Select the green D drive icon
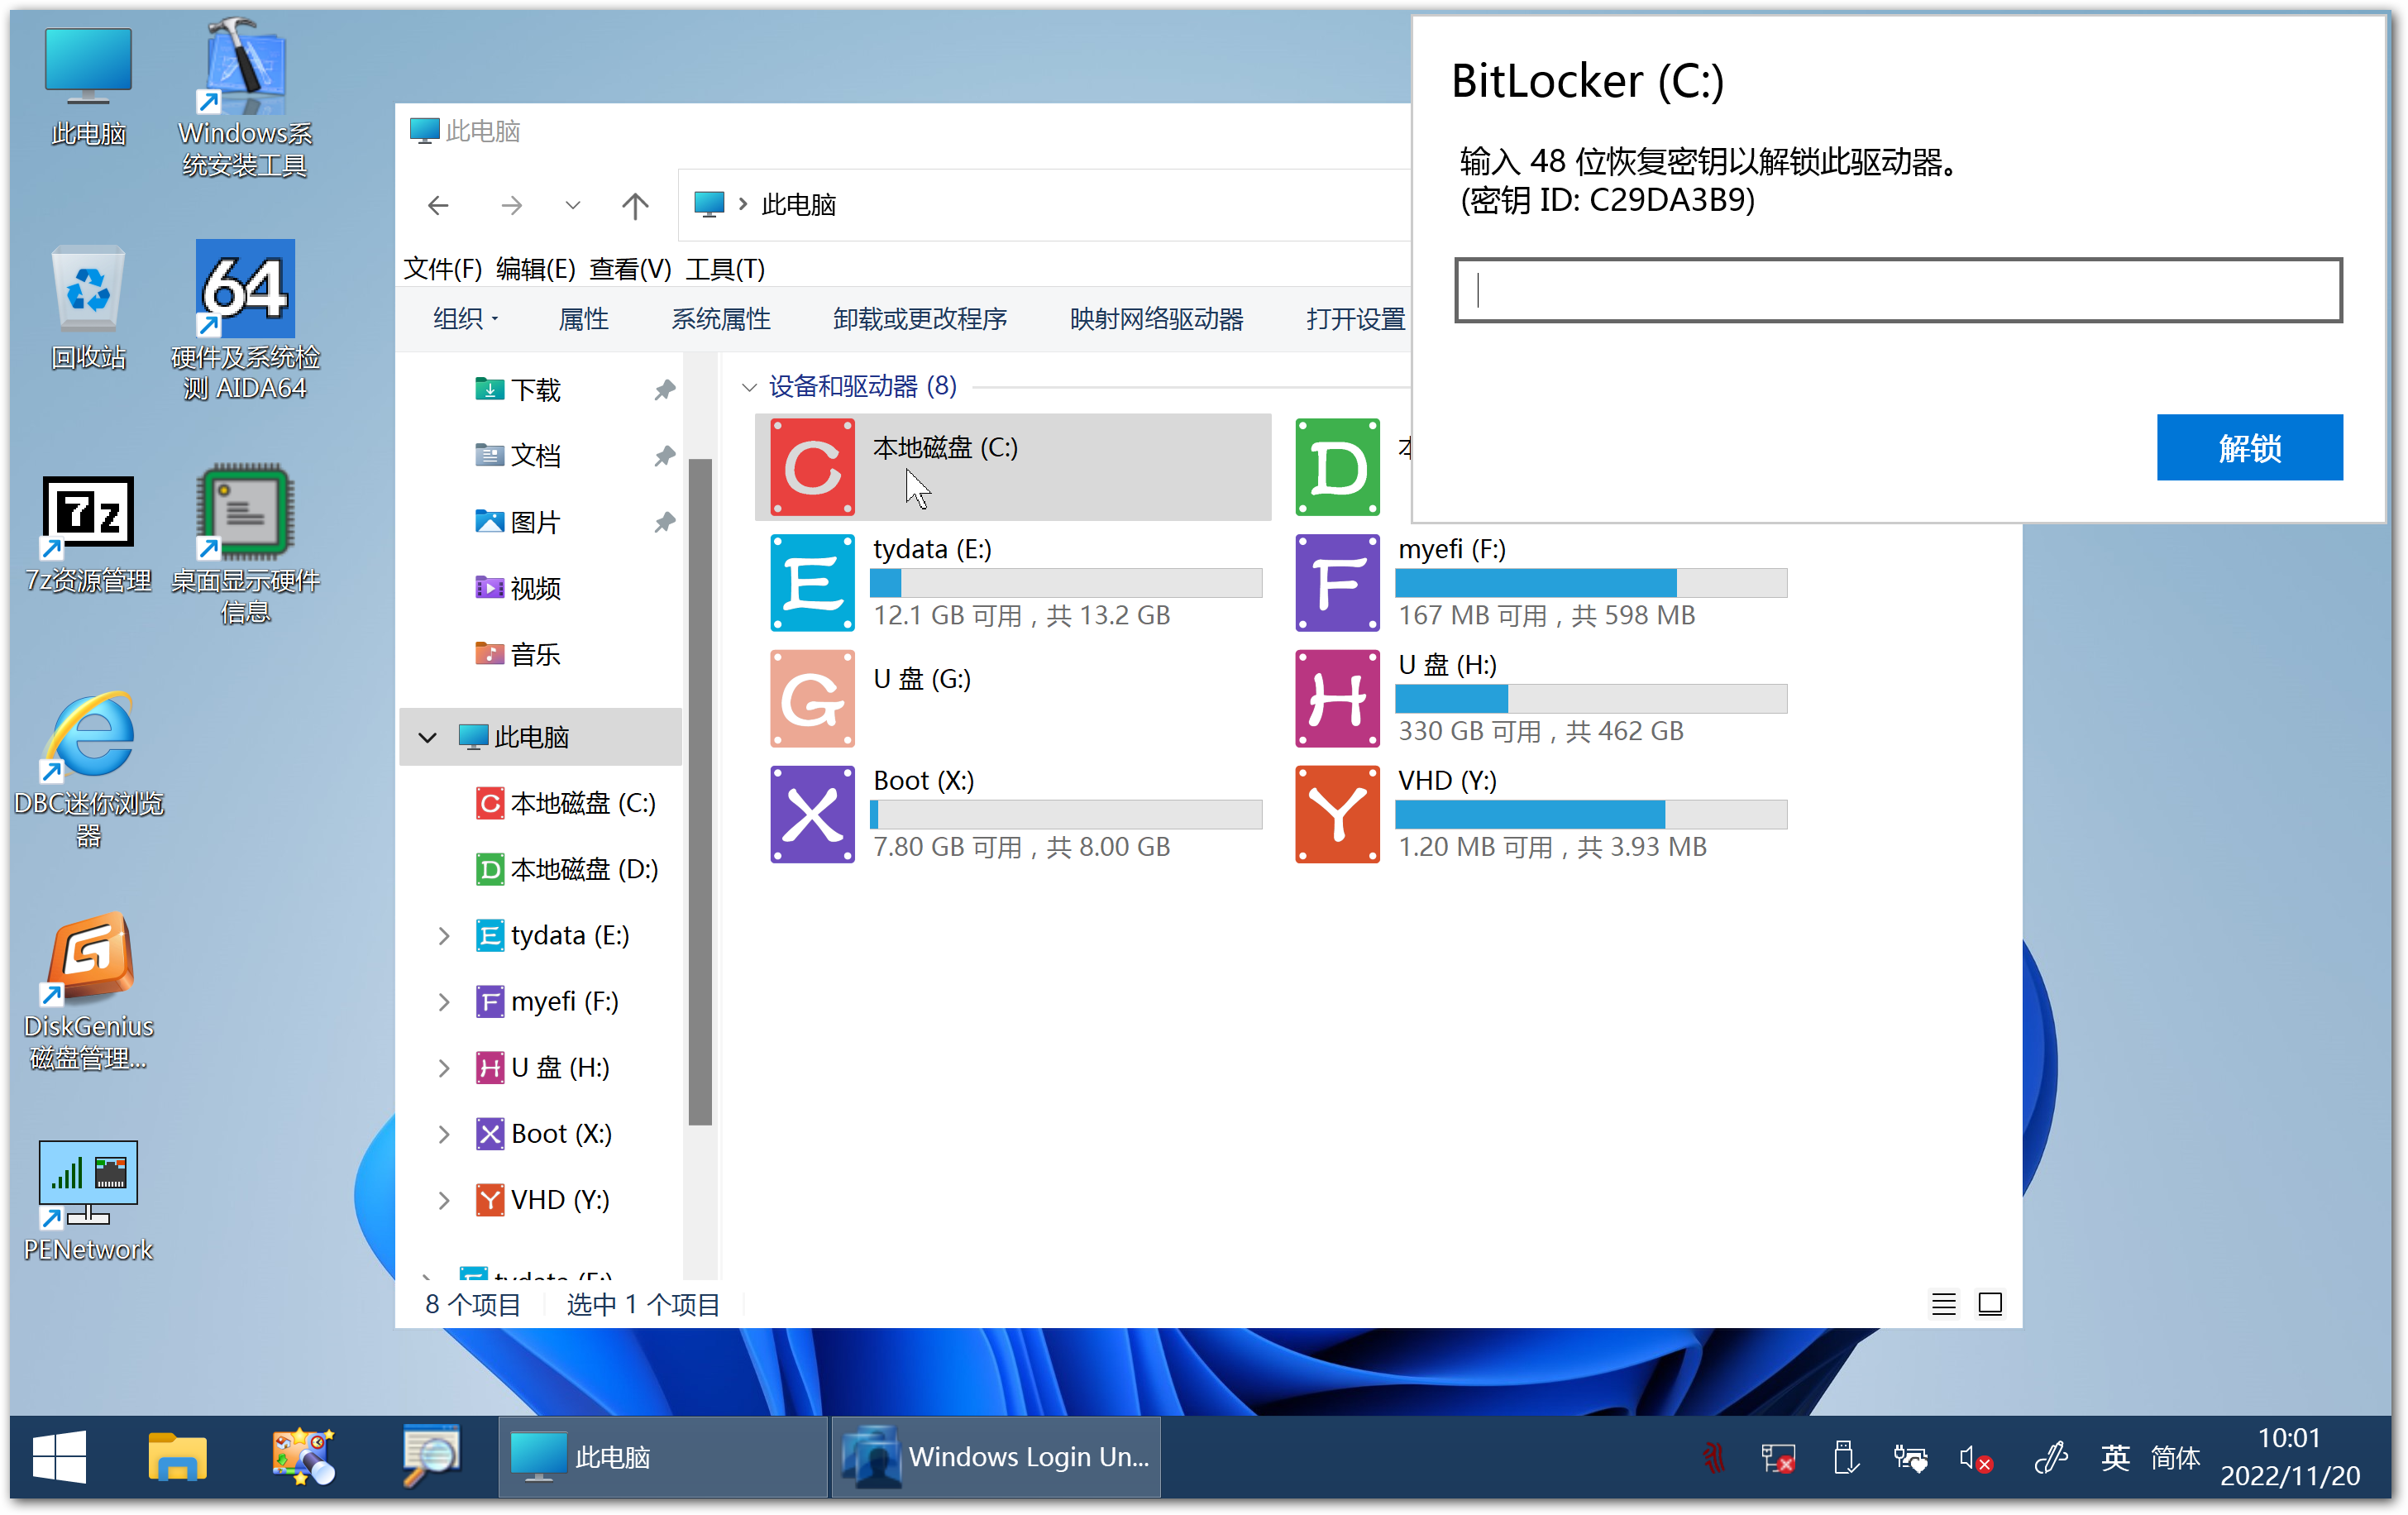The width and height of the screenshot is (2408, 1515). [x=1337, y=467]
